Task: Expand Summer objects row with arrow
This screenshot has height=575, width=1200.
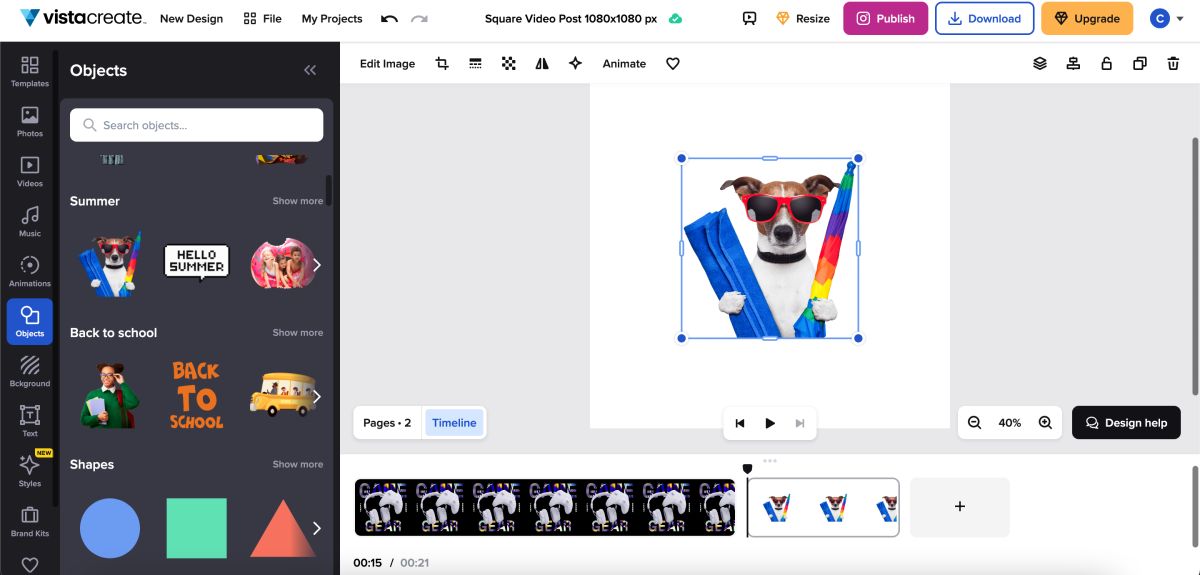Action: tap(317, 265)
